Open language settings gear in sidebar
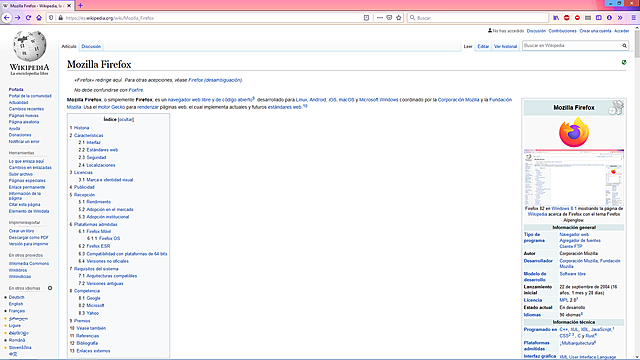The height and width of the screenshot is (360, 640). [x=50, y=288]
